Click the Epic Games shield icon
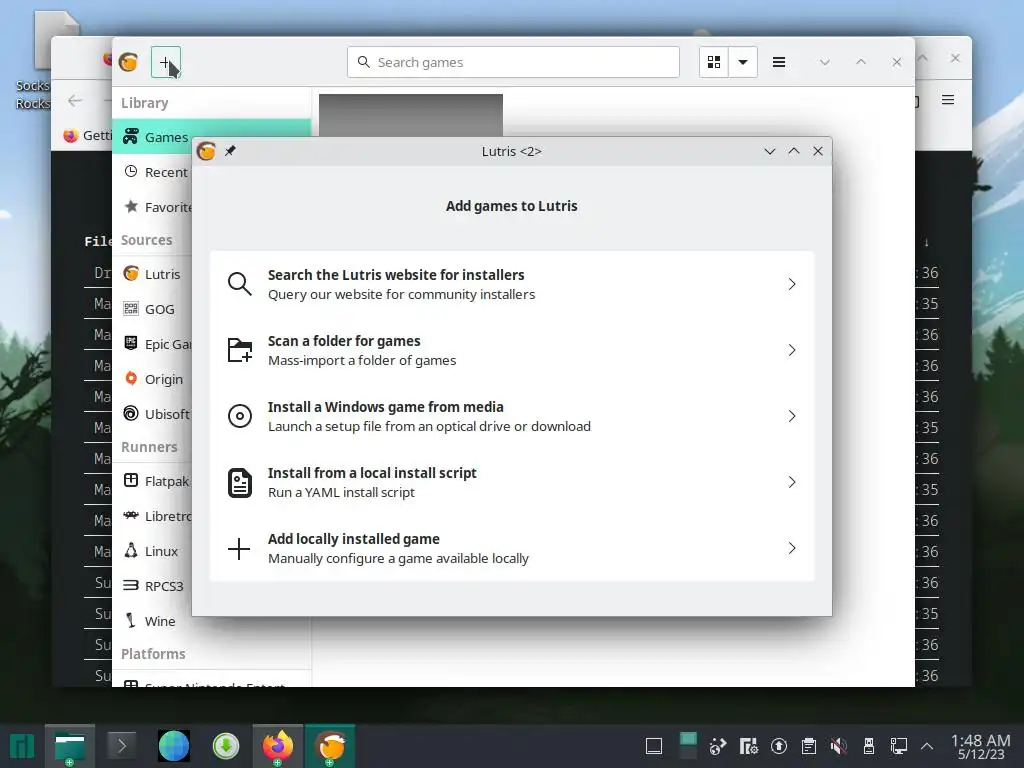1024x768 pixels. [131, 343]
